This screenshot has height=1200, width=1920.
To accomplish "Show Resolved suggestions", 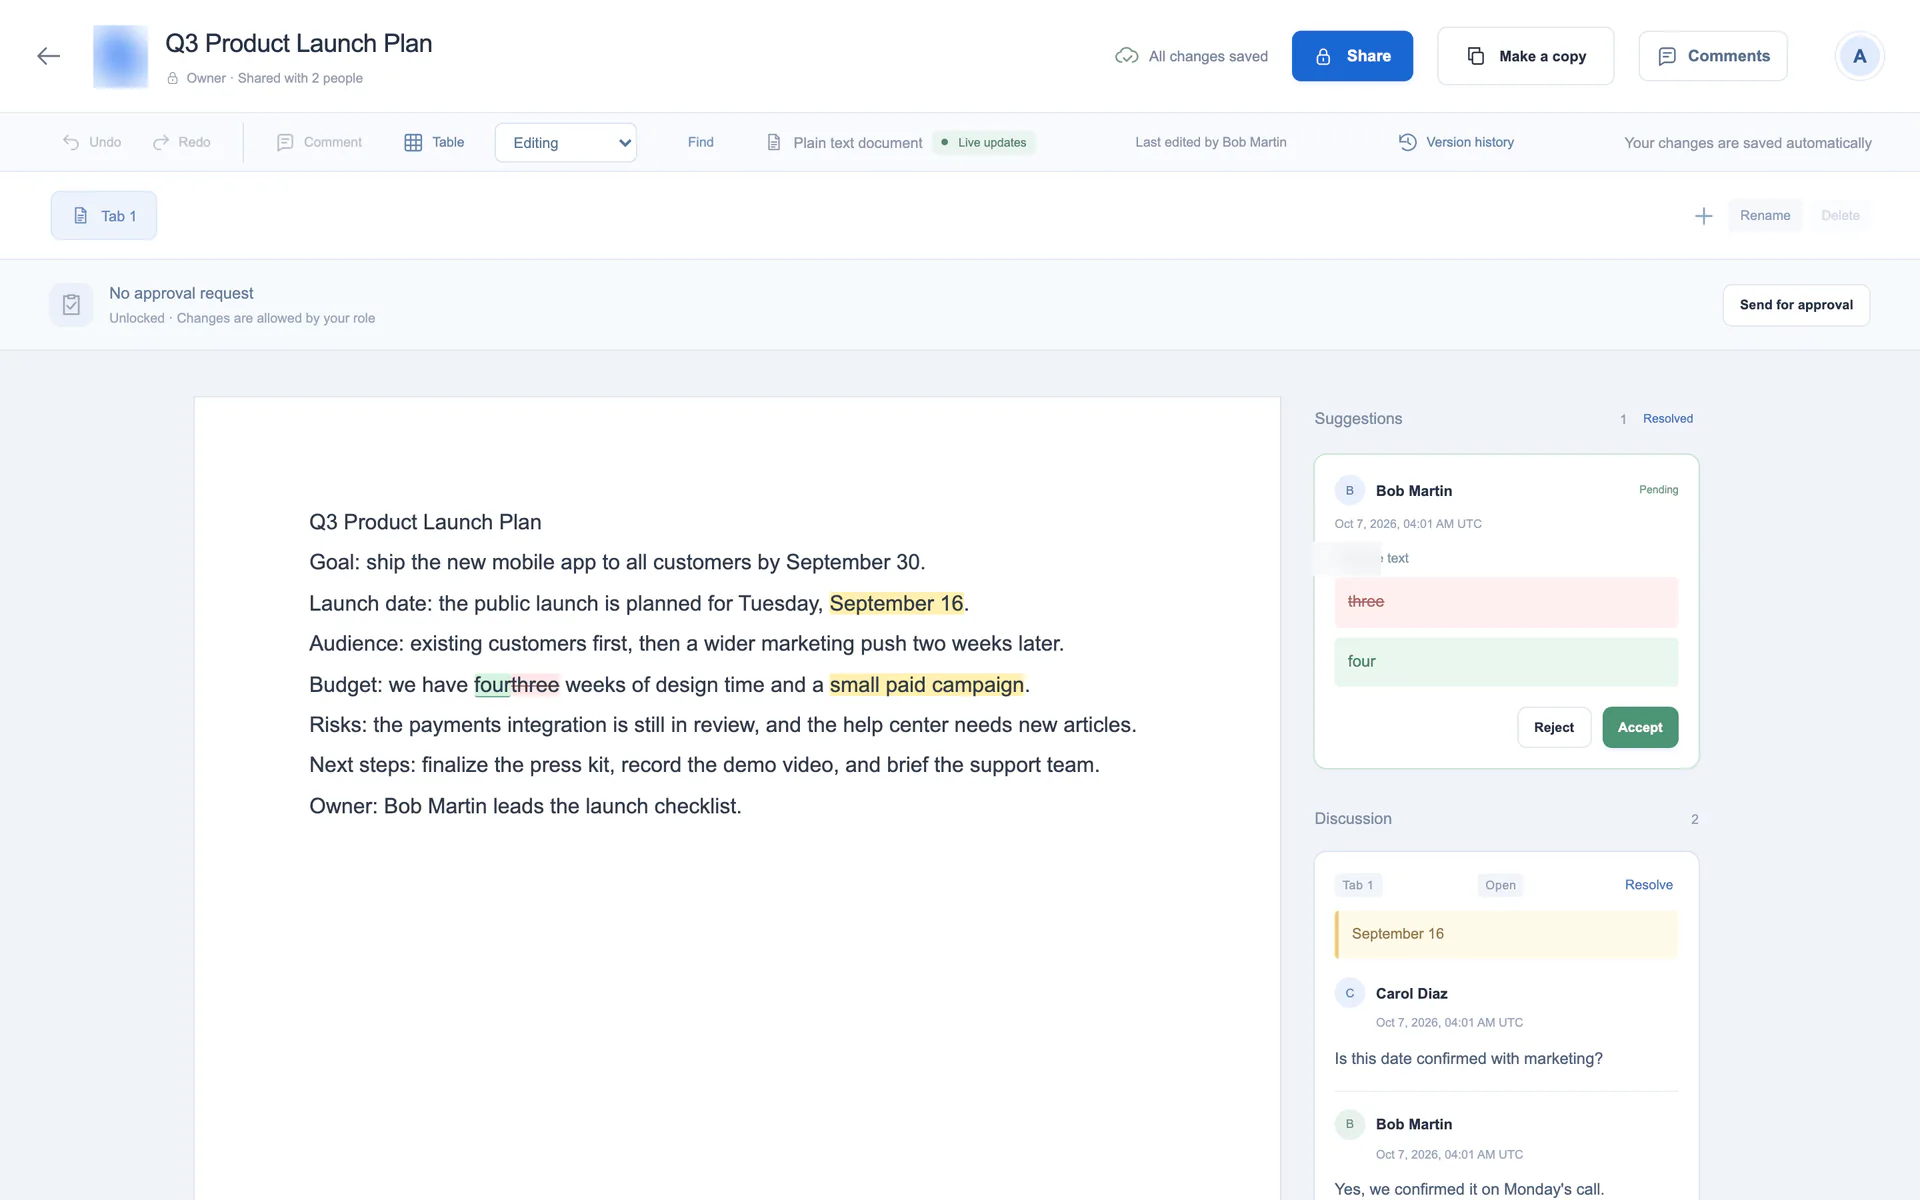I will tap(1667, 418).
